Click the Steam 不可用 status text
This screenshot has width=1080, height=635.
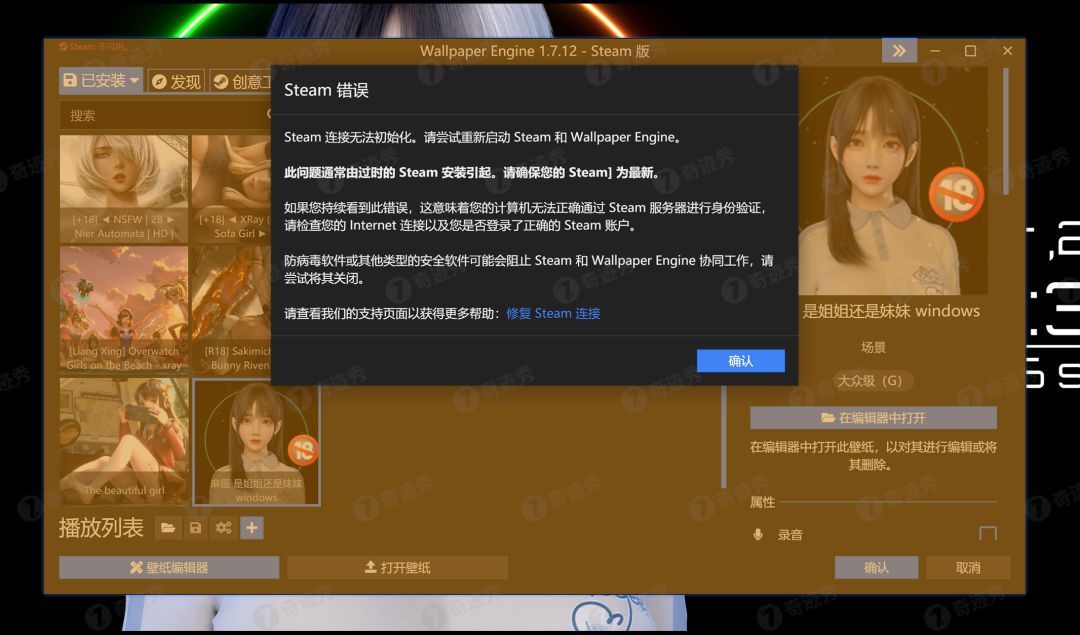(93, 47)
